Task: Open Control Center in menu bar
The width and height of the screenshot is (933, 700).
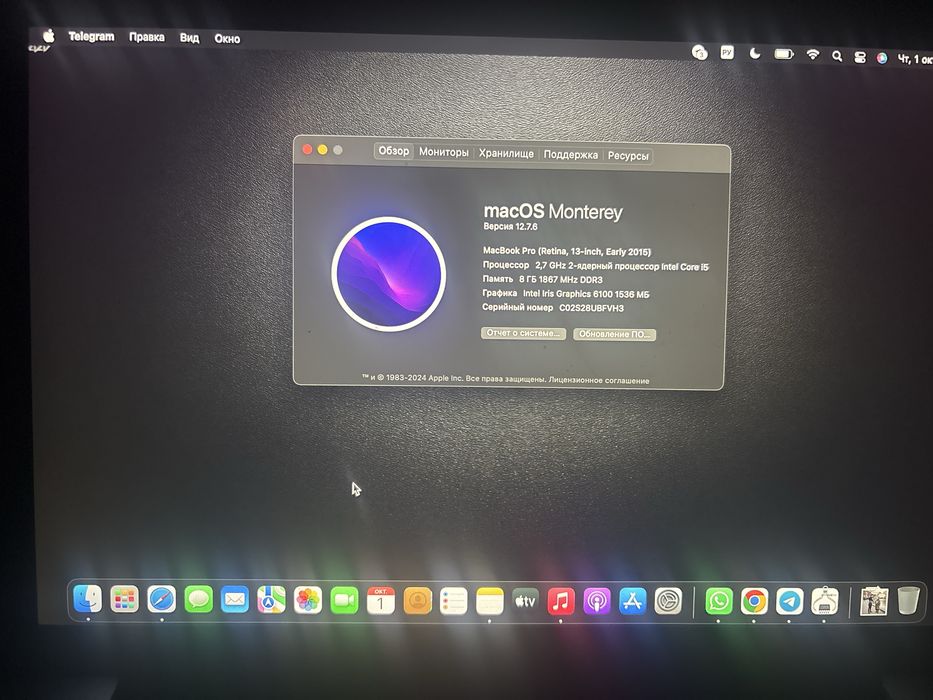Action: [x=859, y=57]
